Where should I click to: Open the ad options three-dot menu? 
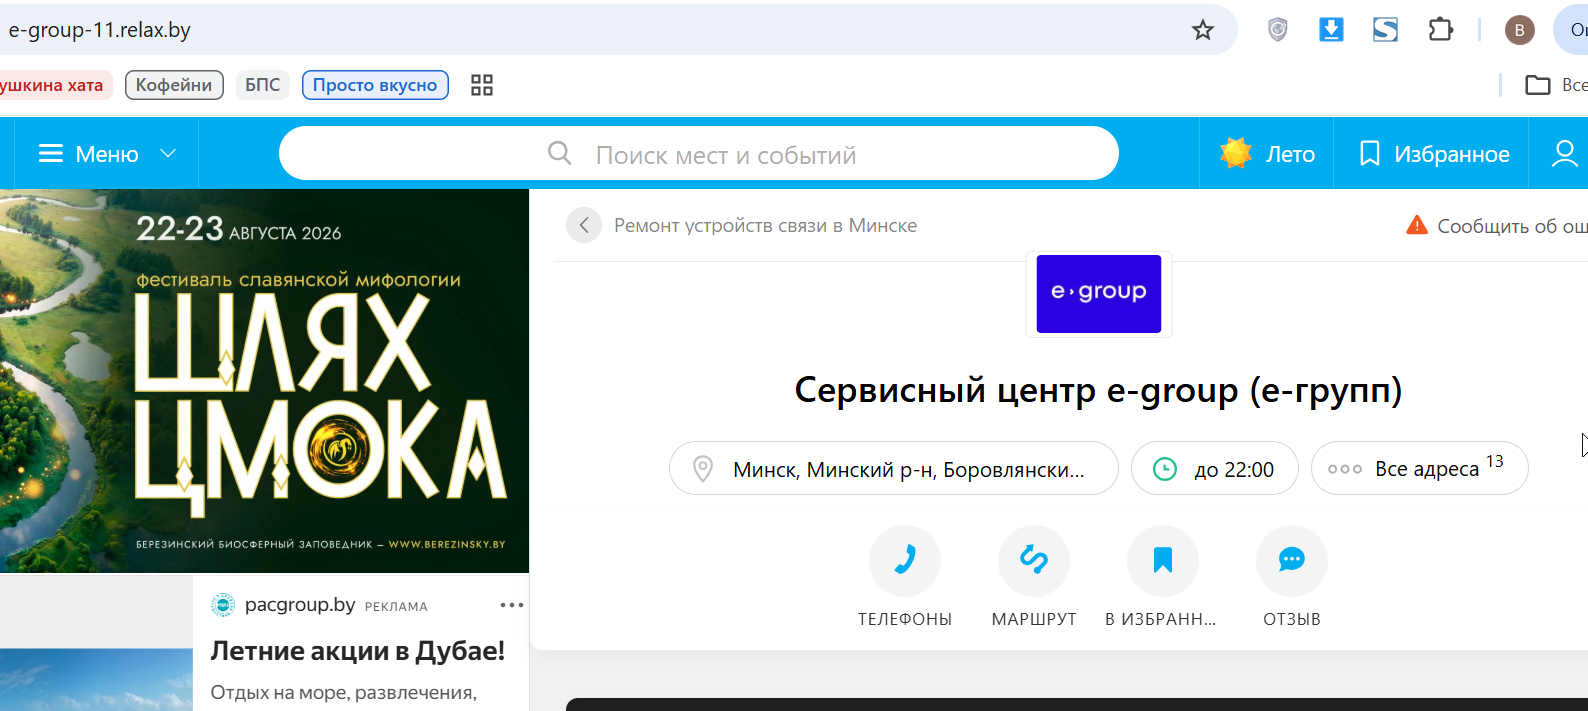tap(512, 605)
